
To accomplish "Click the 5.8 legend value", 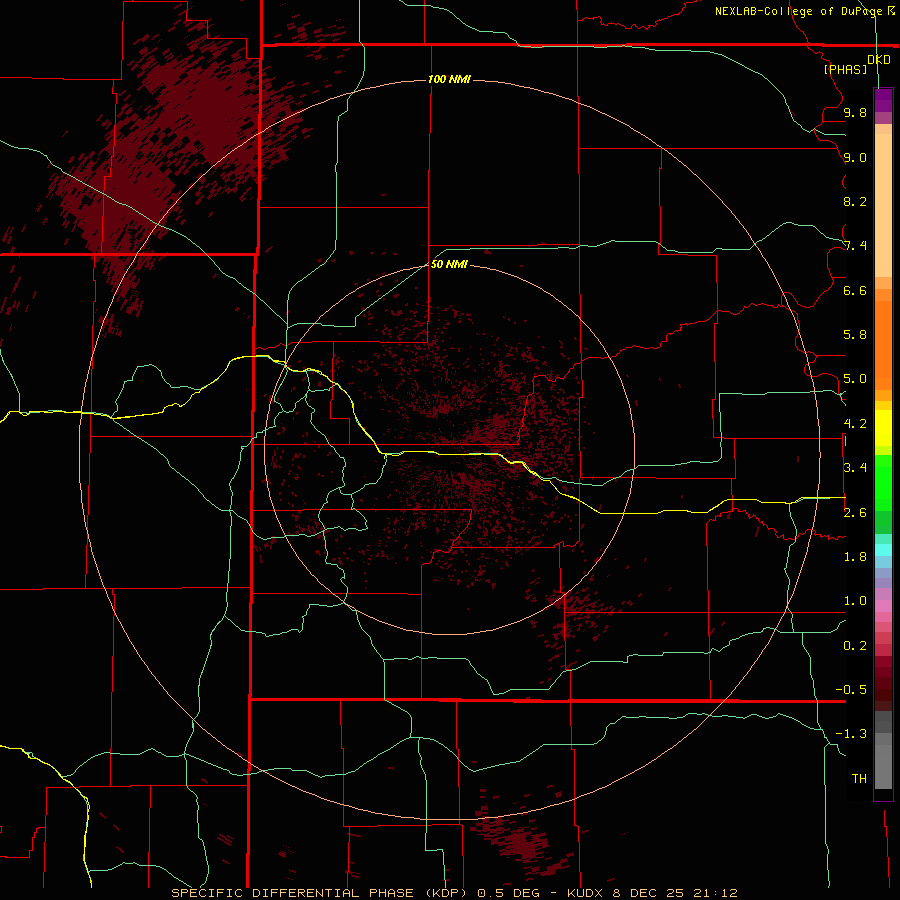I will [x=855, y=335].
